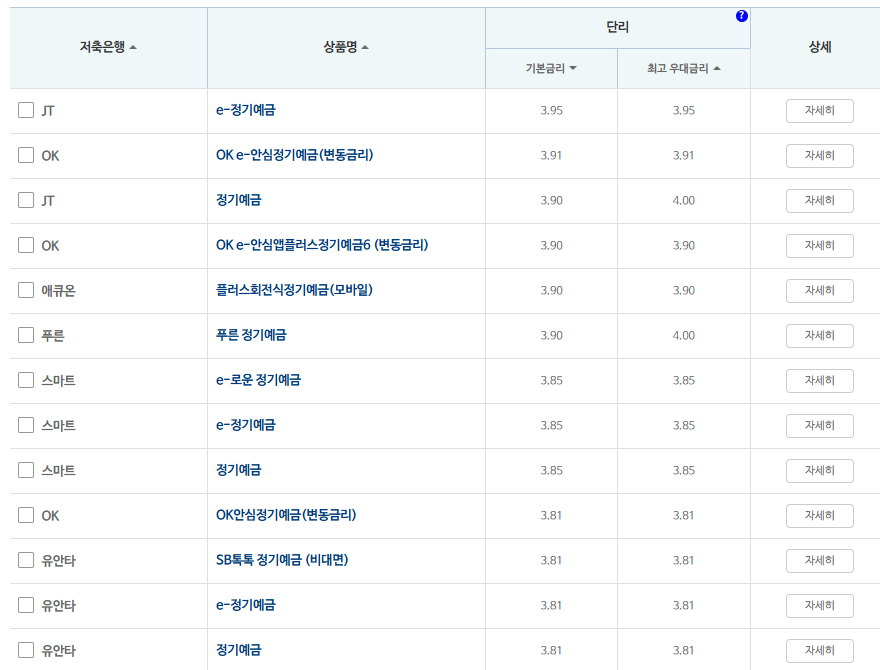
Task: Select the 4.00 rate in 푸른 row
Action: pos(684,336)
